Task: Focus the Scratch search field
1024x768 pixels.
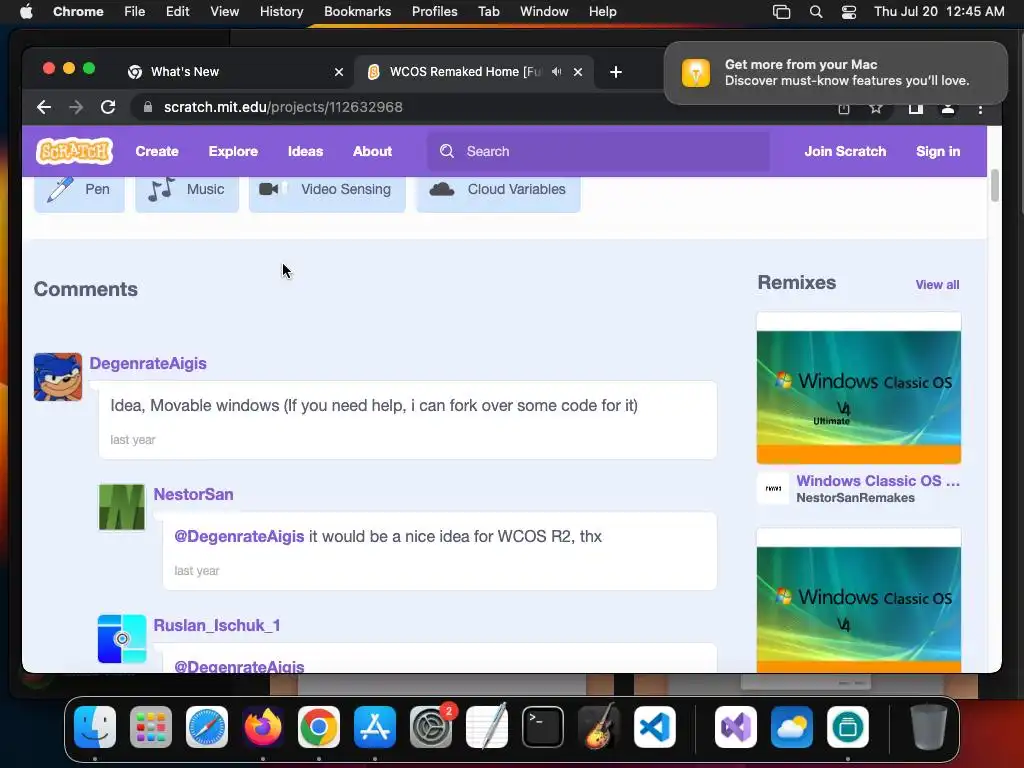Action: tap(598, 151)
